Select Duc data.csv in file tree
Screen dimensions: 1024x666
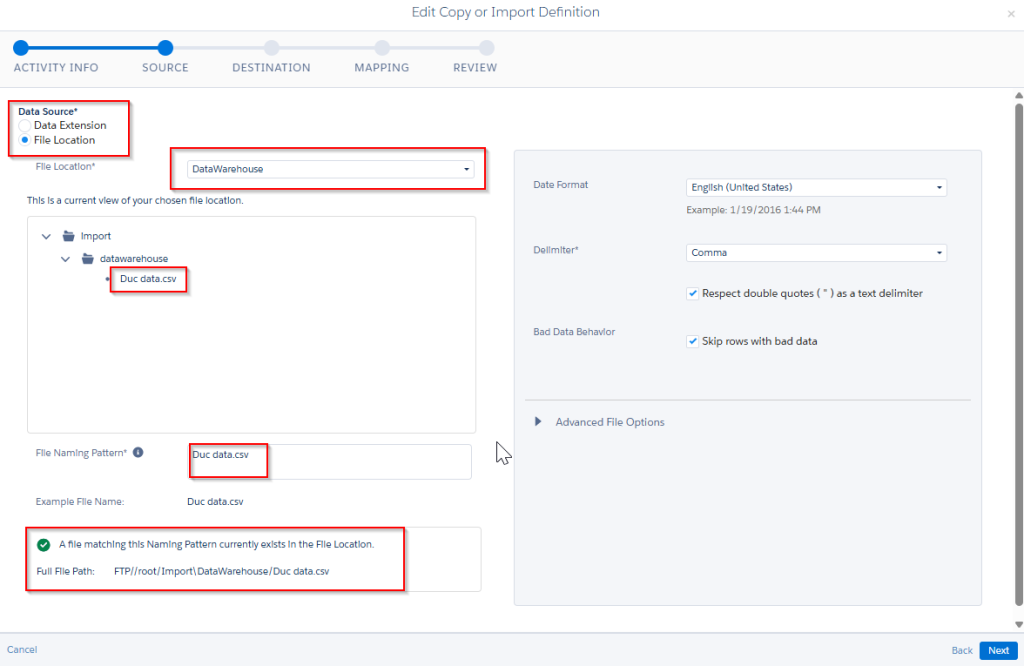coord(150,279)
